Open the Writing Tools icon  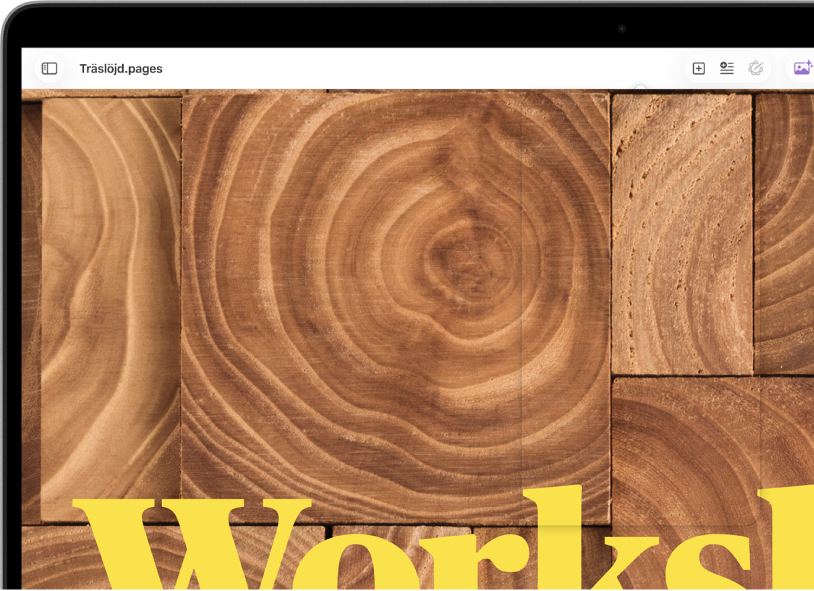pyautogui.click(x=756, y=68)
